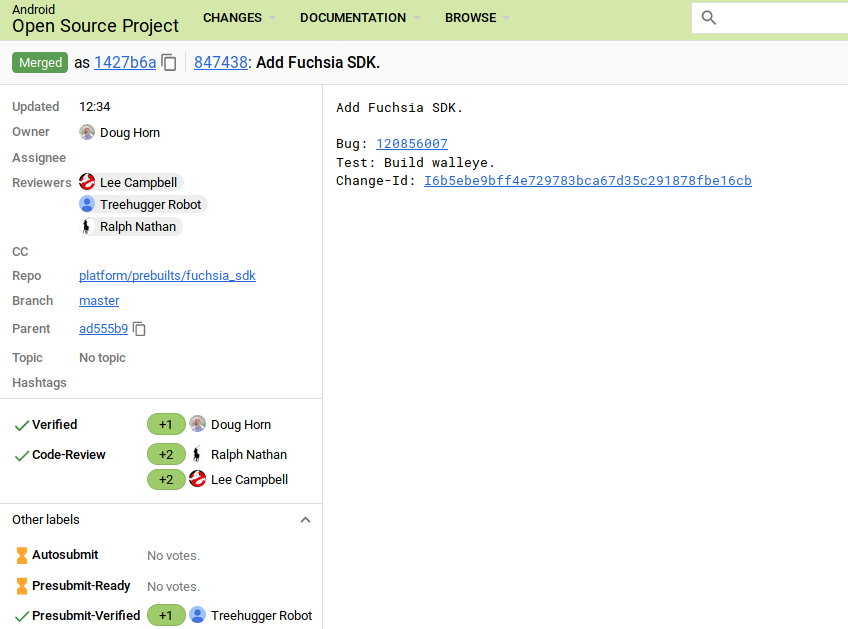Image resolution: width=848 pixels, height=629 pixels.
Task: Click the search magnifier icon
Action: point(708,18)
